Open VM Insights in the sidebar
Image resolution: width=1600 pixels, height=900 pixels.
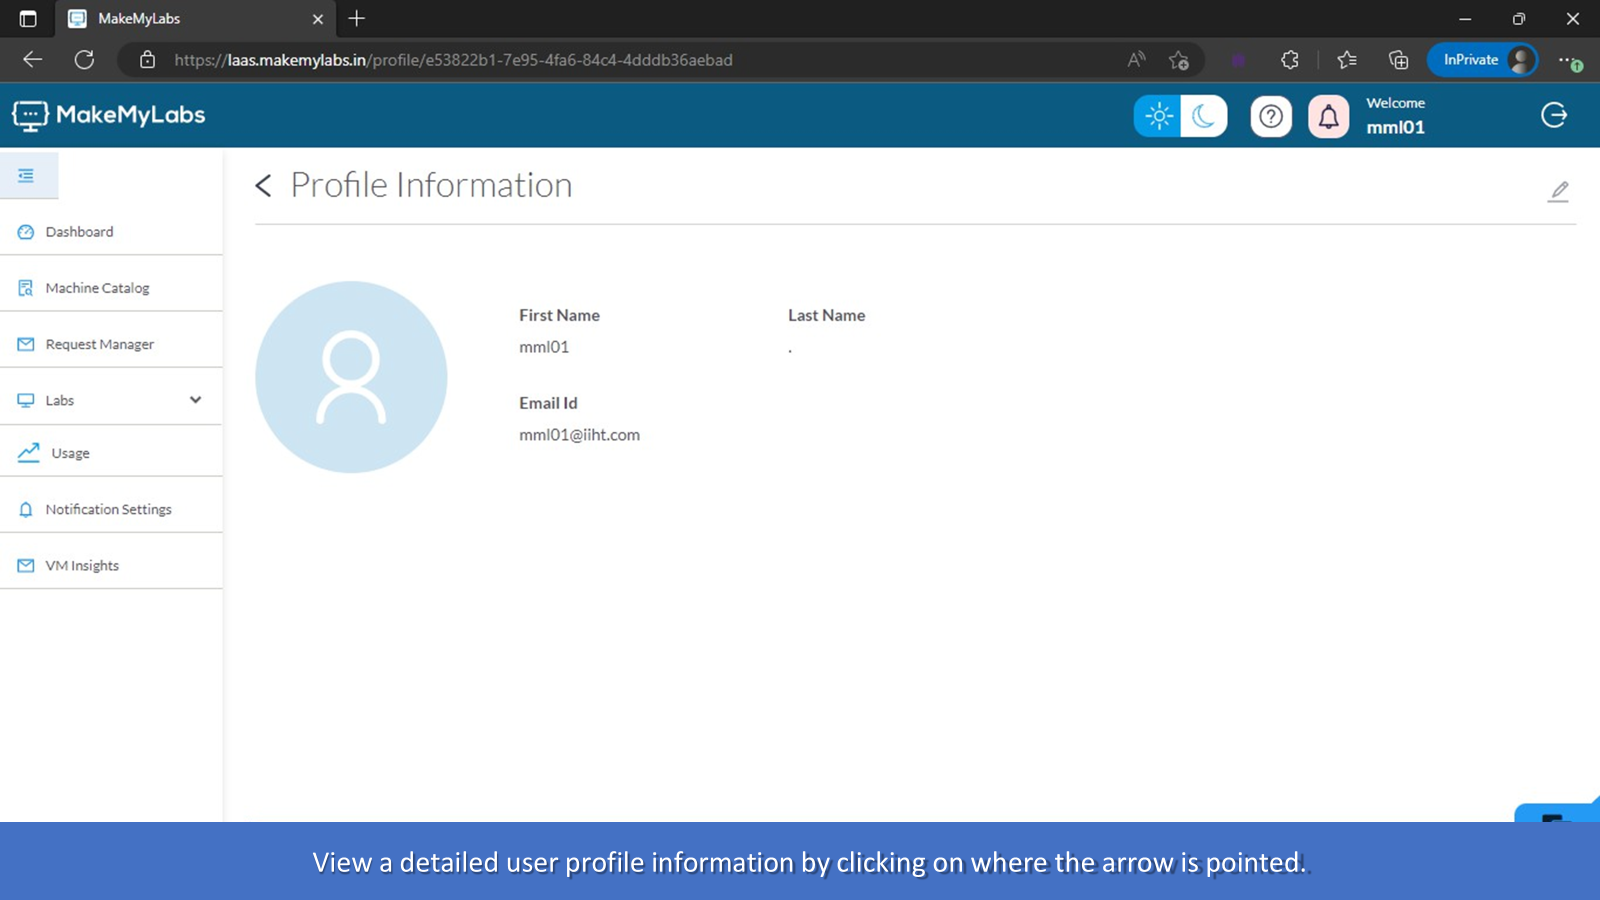[x=82, y=566]
